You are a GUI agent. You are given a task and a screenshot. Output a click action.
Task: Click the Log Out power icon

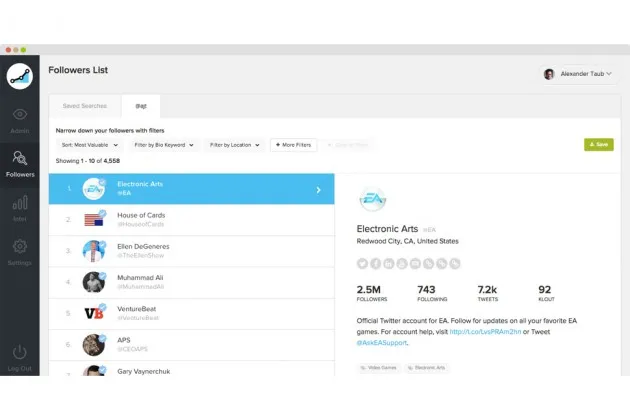(20, 352)
